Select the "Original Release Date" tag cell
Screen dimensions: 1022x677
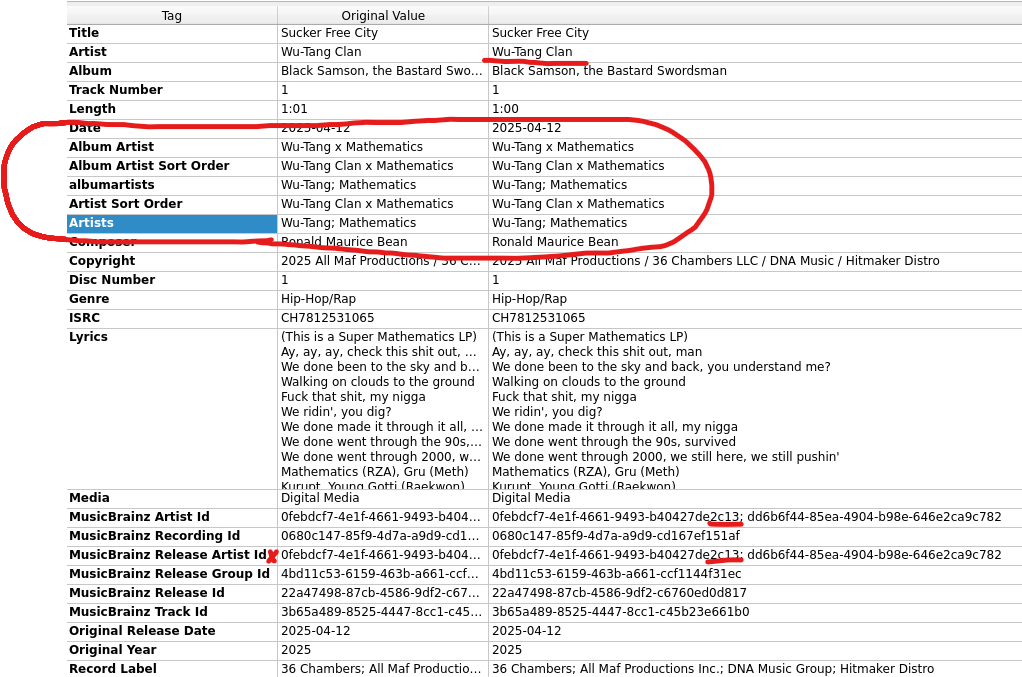pos(172,631)
